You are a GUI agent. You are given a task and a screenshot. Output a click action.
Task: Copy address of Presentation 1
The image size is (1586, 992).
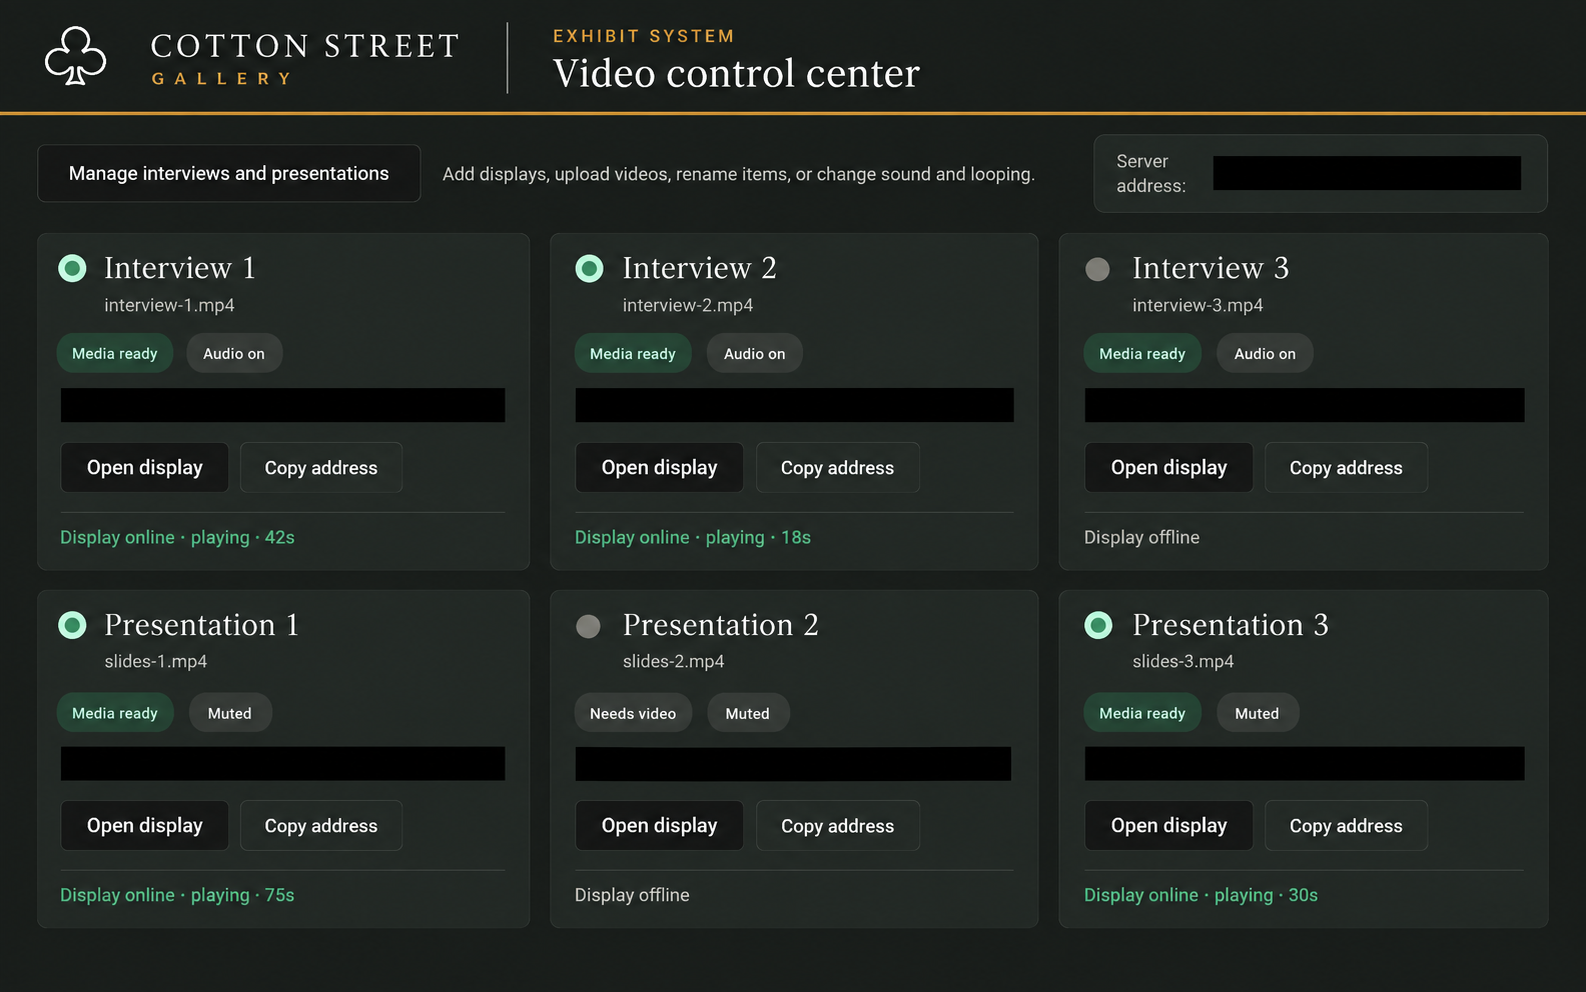(x=321, y=825)
